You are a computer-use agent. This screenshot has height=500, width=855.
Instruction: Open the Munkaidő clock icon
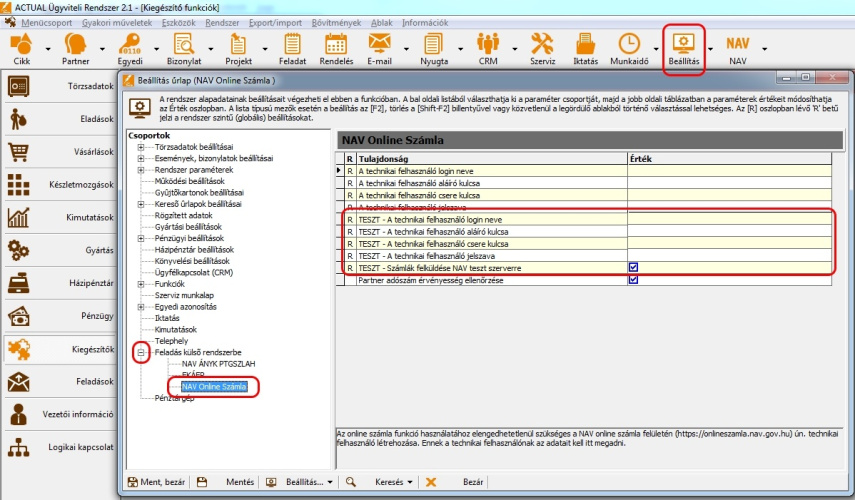pos(629,47)
